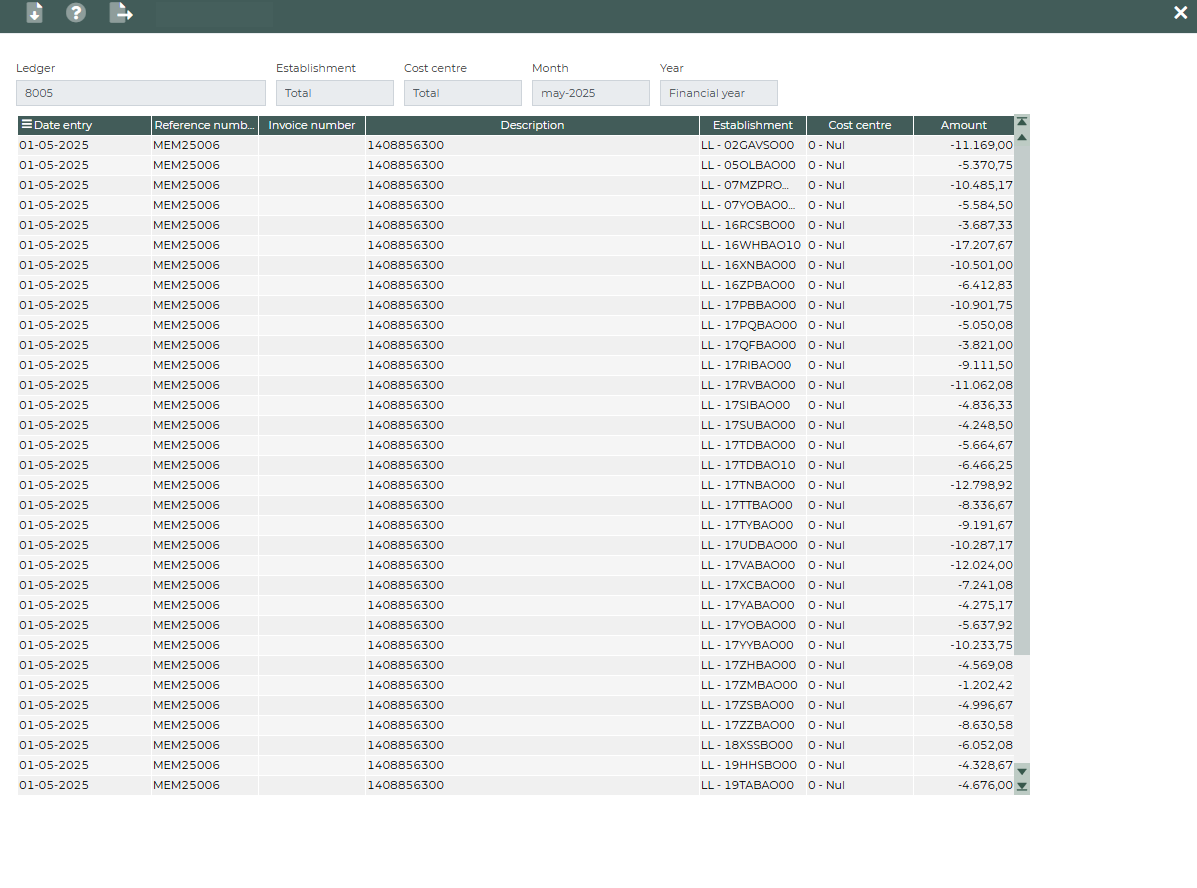The height and width of the screenshot is (888, 1197).
Task: Jump to bottom of the list
Action: tap(1022, 787)
